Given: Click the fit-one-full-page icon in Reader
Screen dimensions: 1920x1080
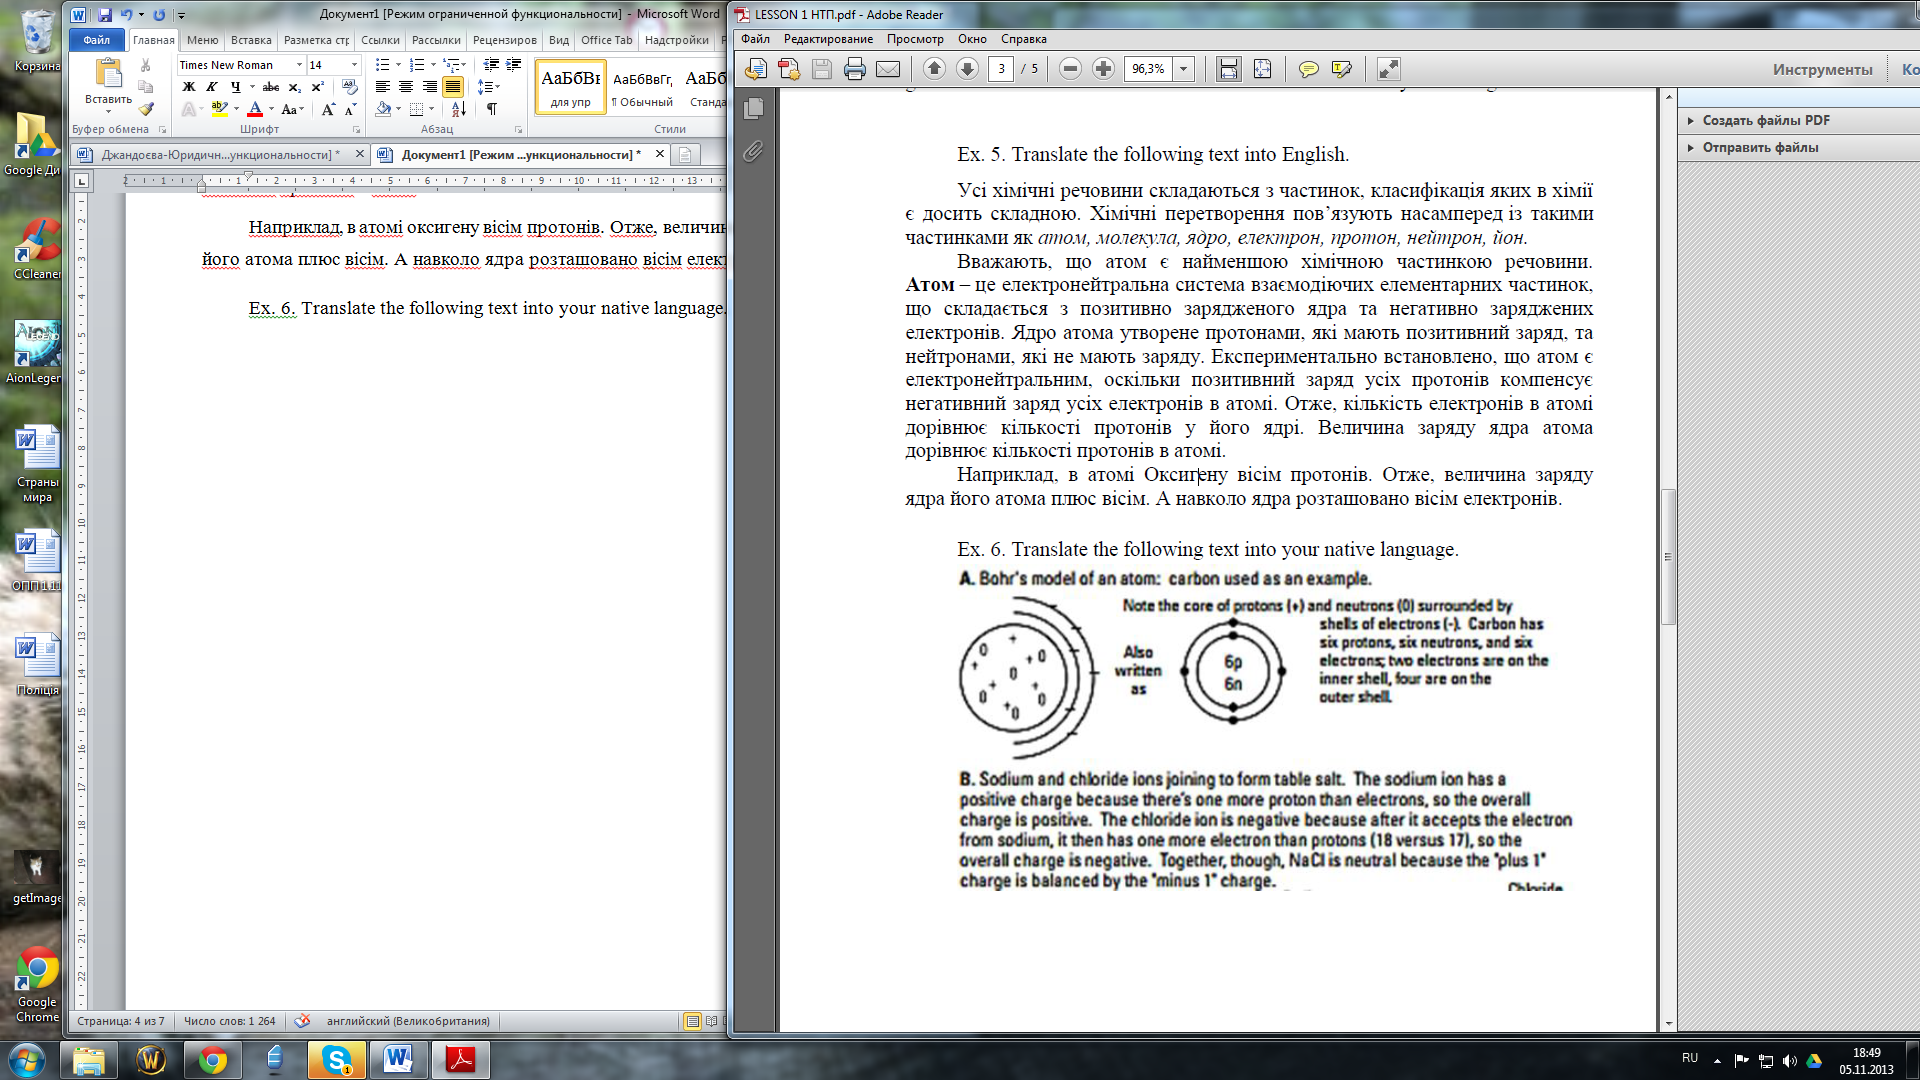Looking at the screenshot, I should pyautogui.click(x=1262, y=69).
